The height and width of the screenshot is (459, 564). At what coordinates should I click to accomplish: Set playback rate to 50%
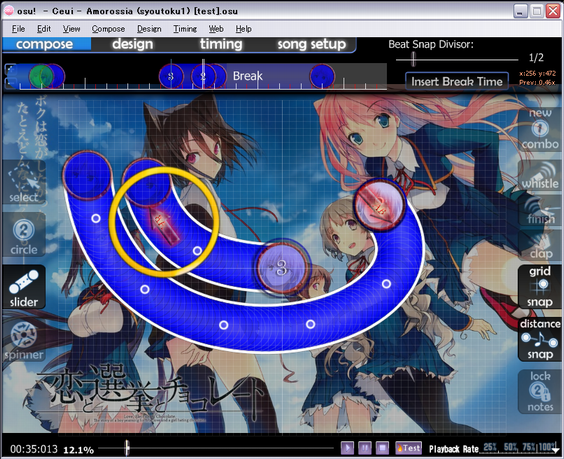(510, 447)
